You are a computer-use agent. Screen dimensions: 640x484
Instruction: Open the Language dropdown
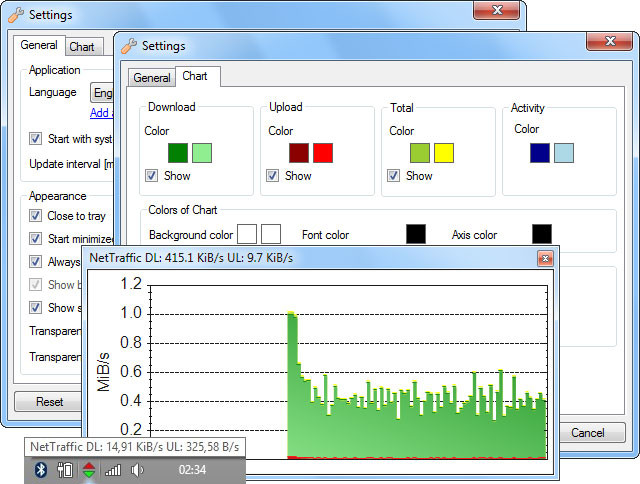point(102,92)
